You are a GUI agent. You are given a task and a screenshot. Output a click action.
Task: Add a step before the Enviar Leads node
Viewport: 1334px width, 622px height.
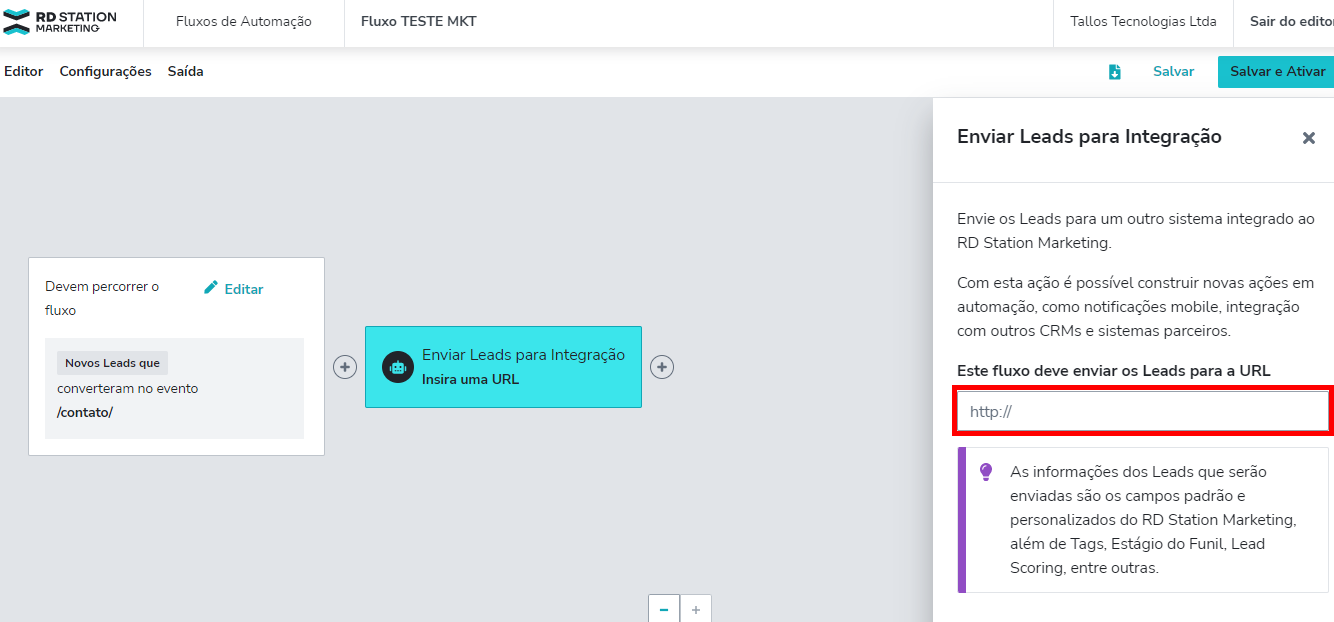tap(345, 367)
